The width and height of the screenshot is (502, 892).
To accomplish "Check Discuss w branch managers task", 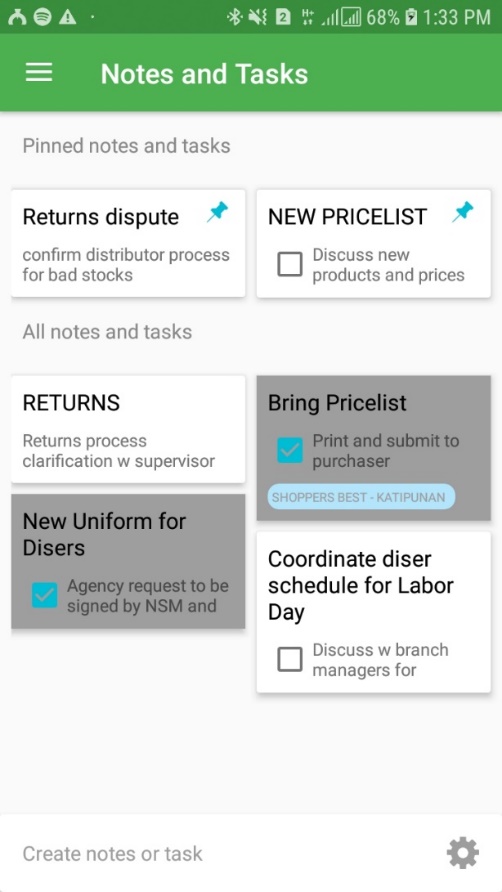I will click(x=290, y=659).
